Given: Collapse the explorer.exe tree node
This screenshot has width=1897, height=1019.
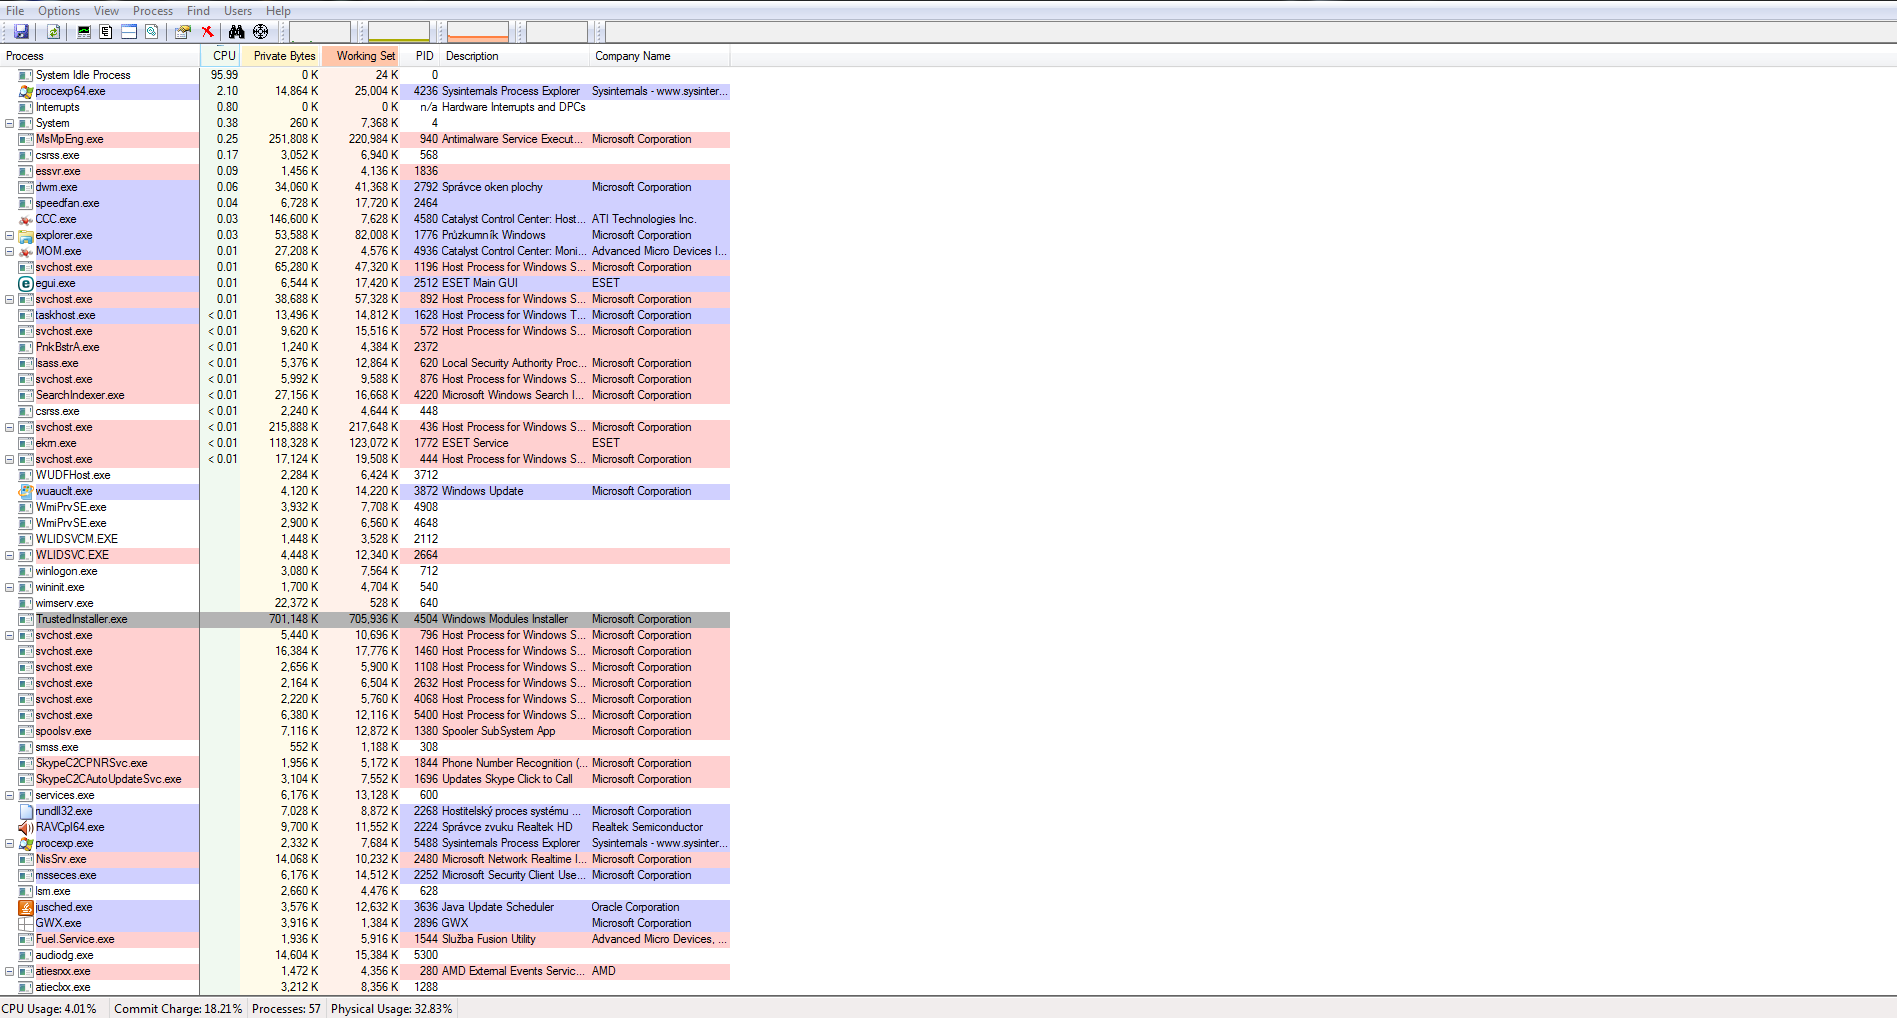Looking at the screenshot, I should pyautogui.click(x=10, y=235).
